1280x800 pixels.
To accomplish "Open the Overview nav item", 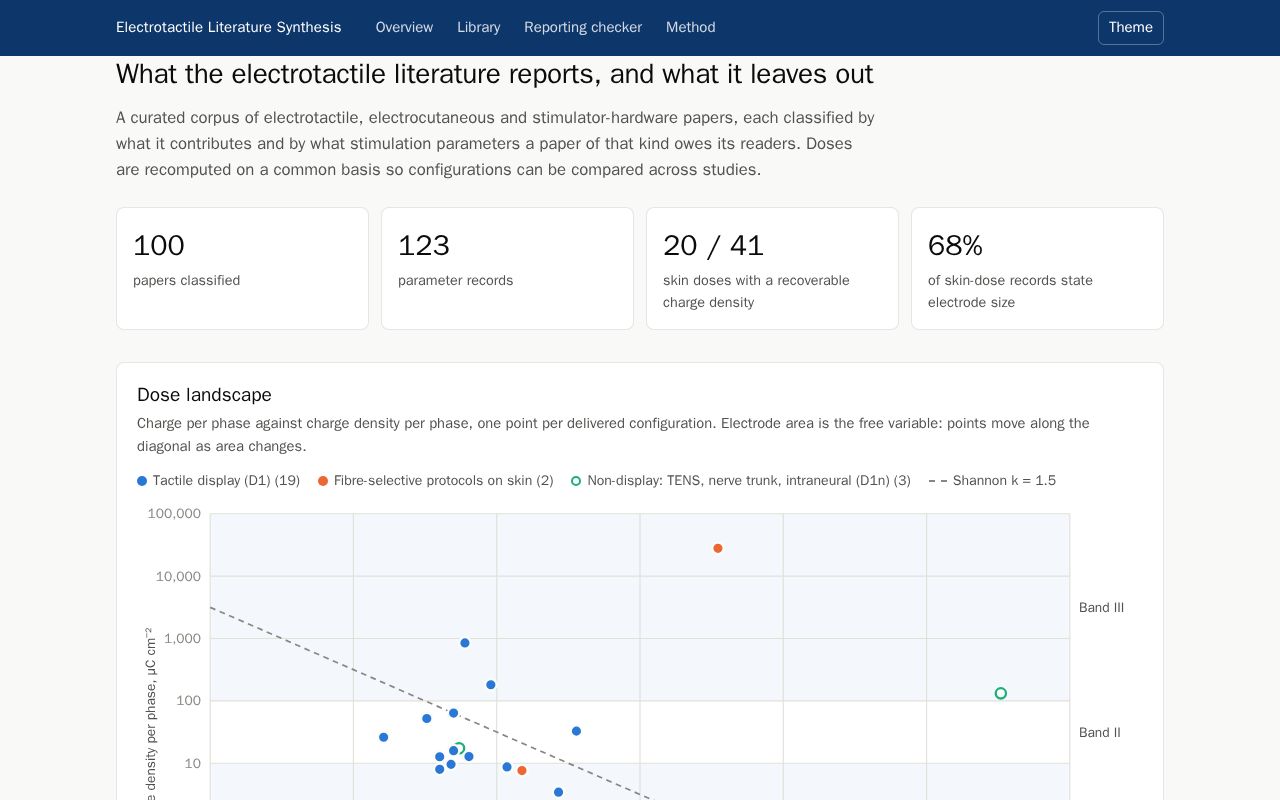I will [404, 28].
